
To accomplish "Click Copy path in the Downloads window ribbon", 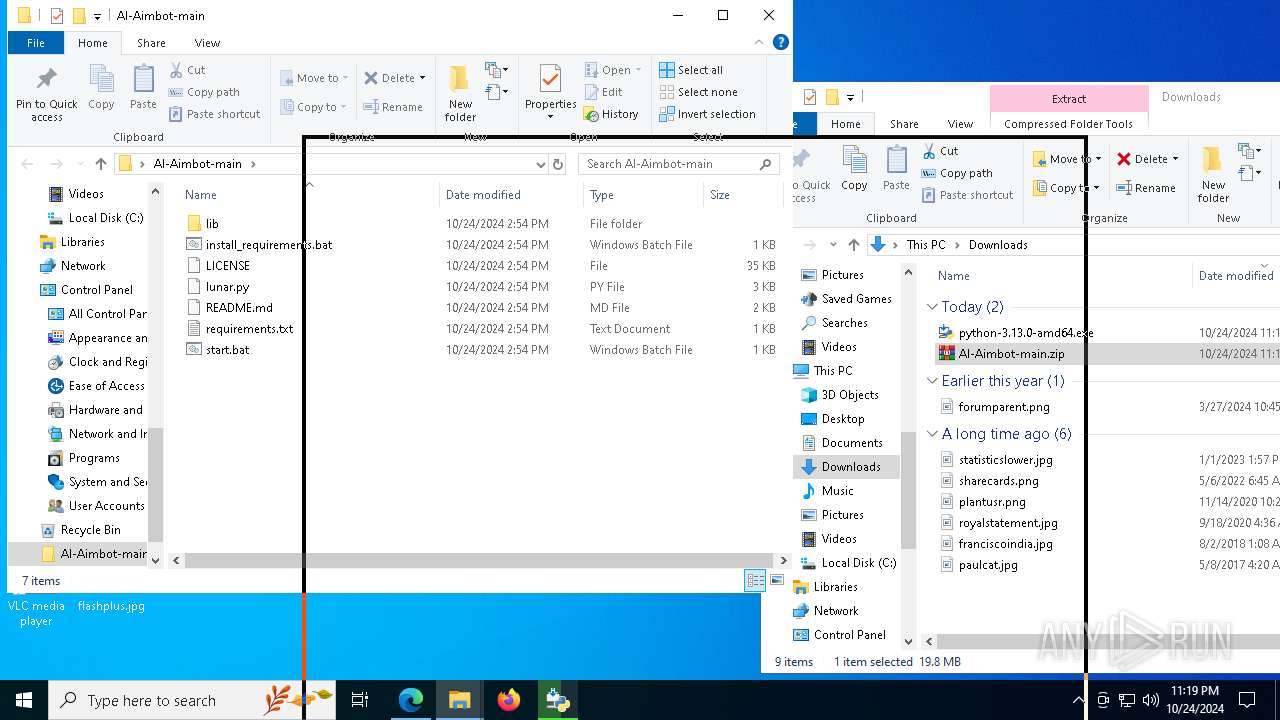I will click(956, 173).
